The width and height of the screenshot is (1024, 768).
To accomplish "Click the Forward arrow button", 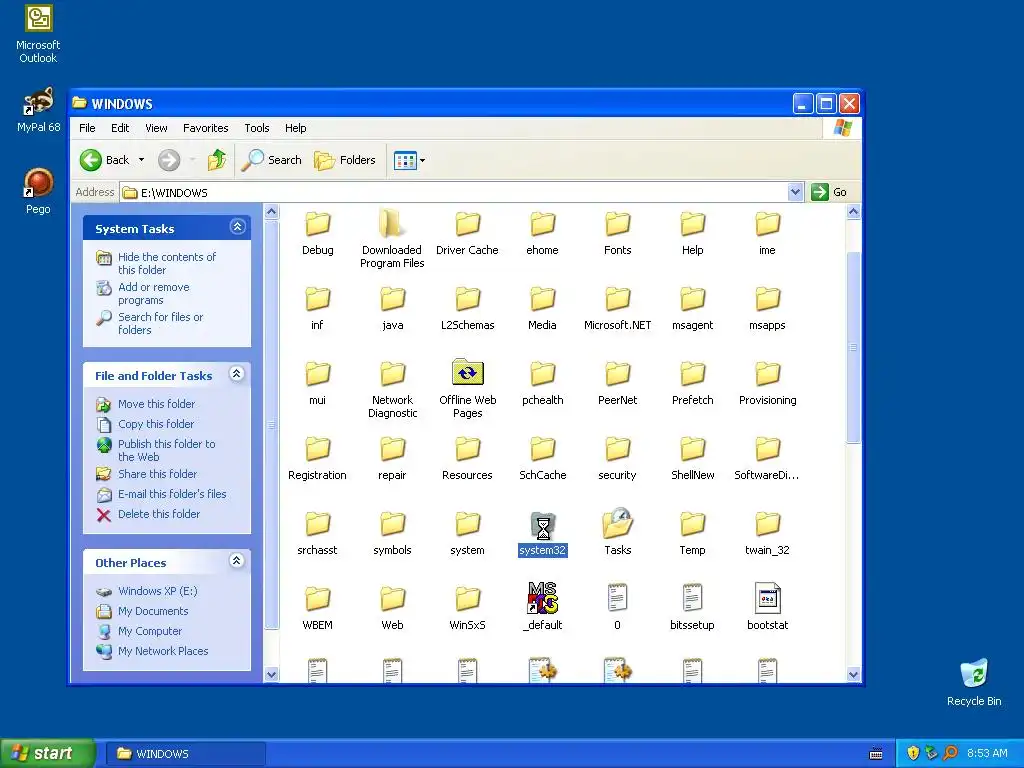I will [x=169, y=159].
